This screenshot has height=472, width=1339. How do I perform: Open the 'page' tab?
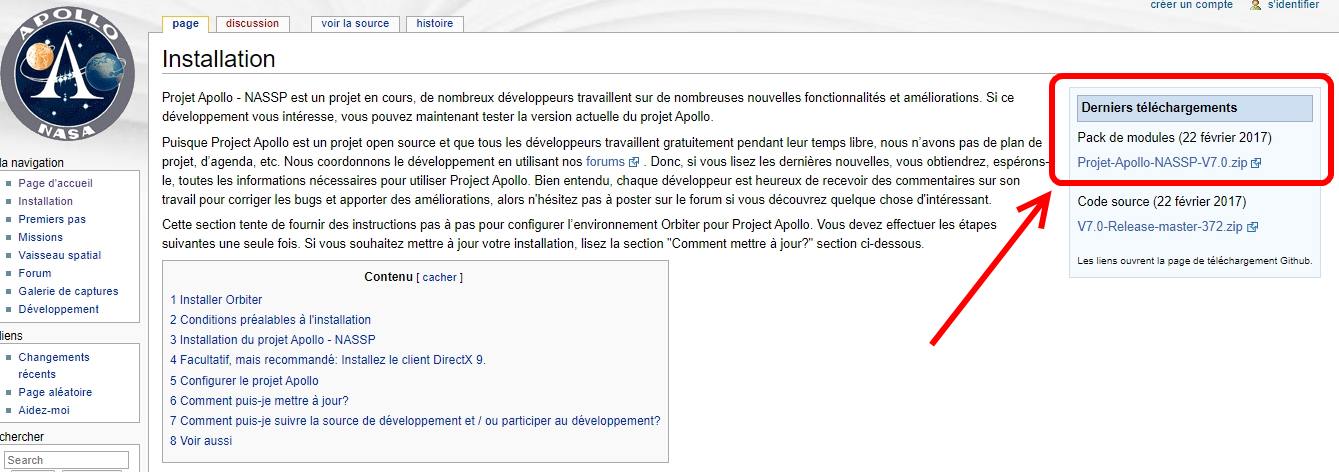tap(185, 23)
